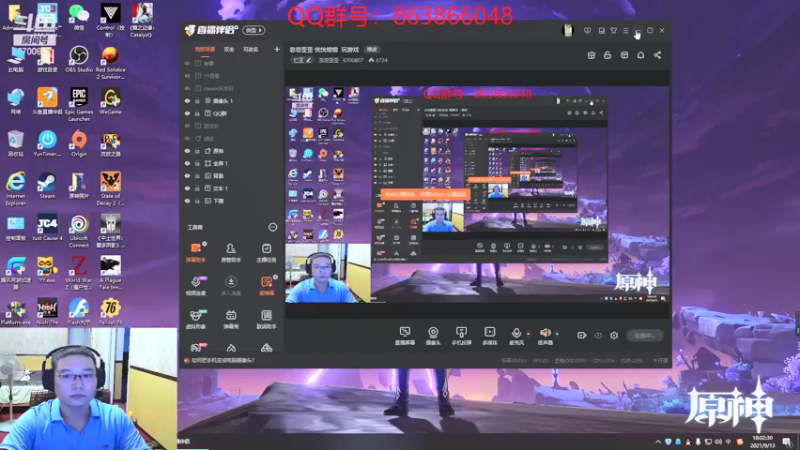800x450 pixels.
Task: Click the user avatar in title bar
Action: click(567, 31)
